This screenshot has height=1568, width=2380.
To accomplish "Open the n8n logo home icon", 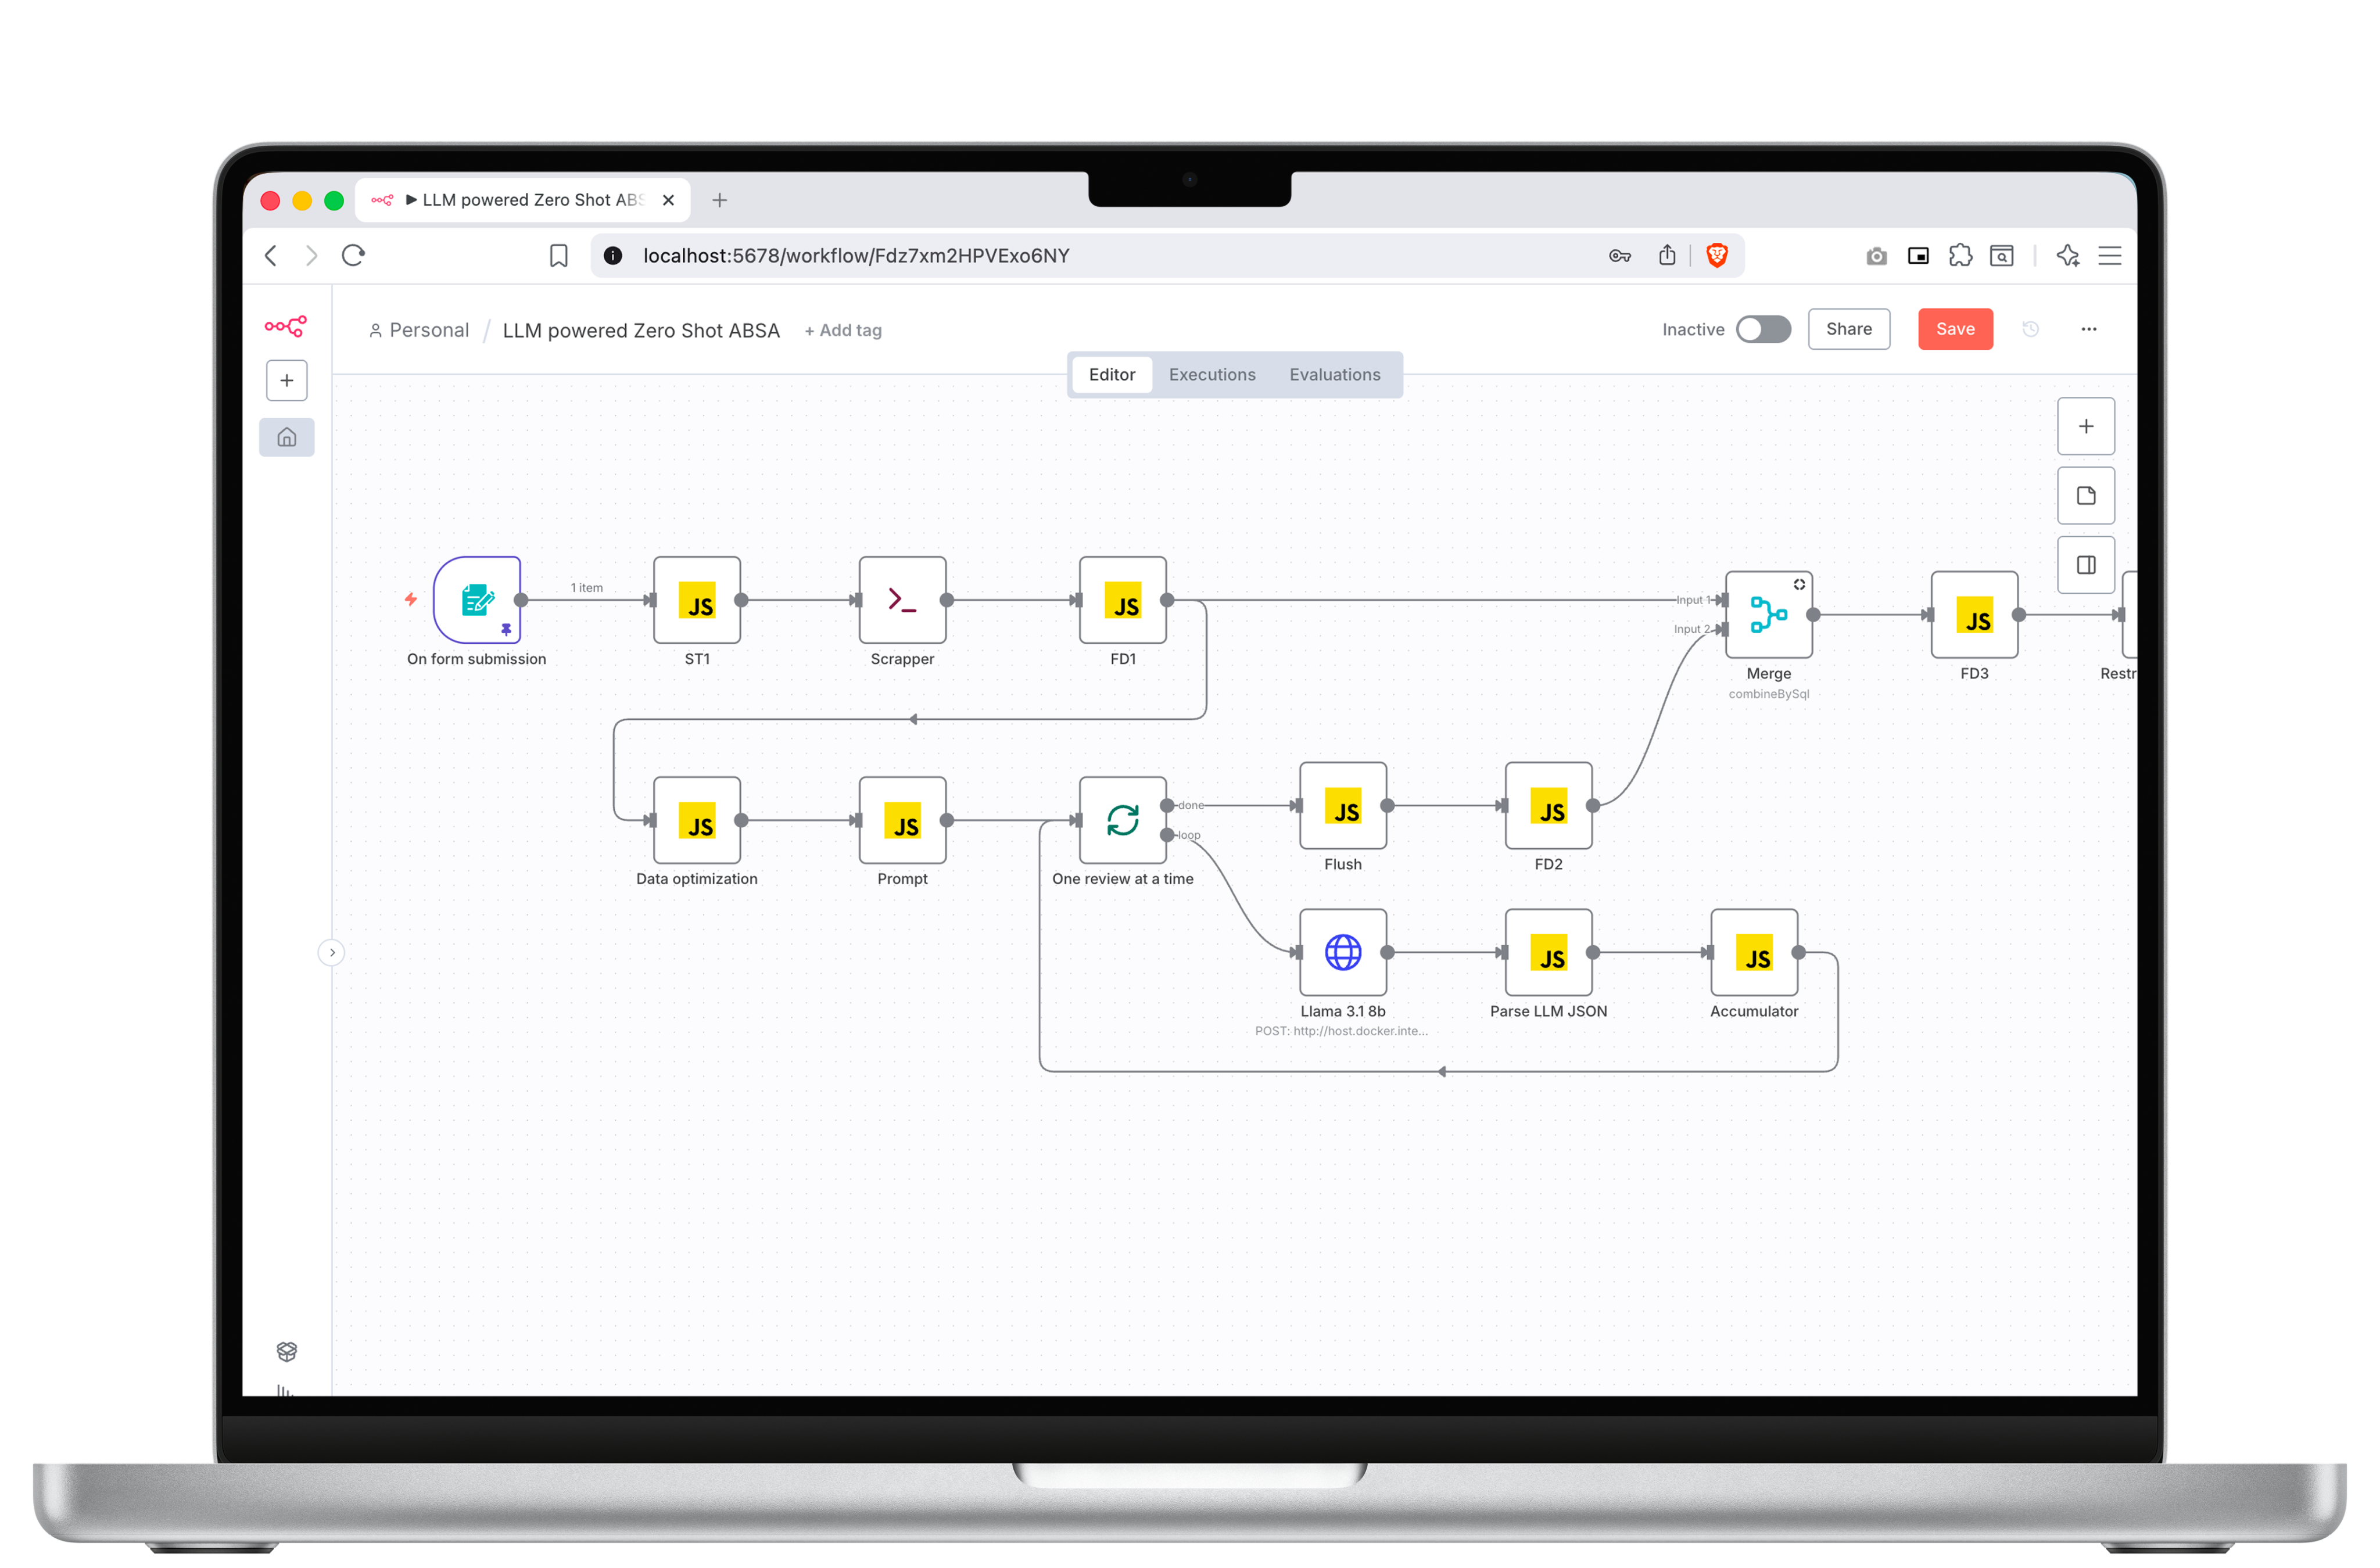I will pos(286,326).
